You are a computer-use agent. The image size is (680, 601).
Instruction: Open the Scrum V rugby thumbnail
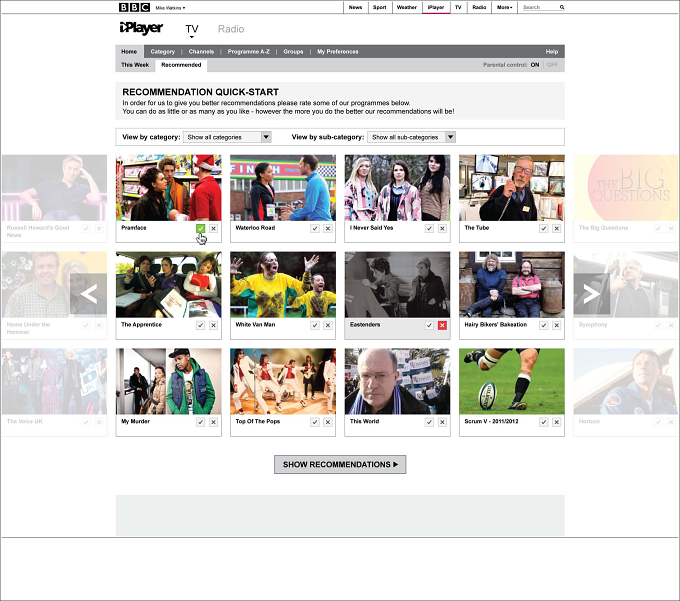(x=512, y=381)
